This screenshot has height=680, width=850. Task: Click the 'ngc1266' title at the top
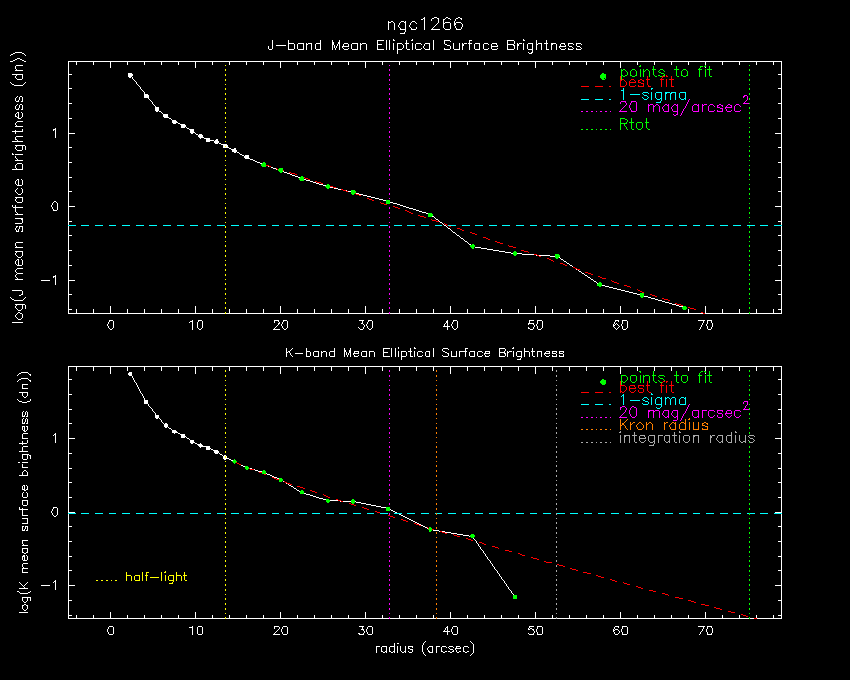425,23
